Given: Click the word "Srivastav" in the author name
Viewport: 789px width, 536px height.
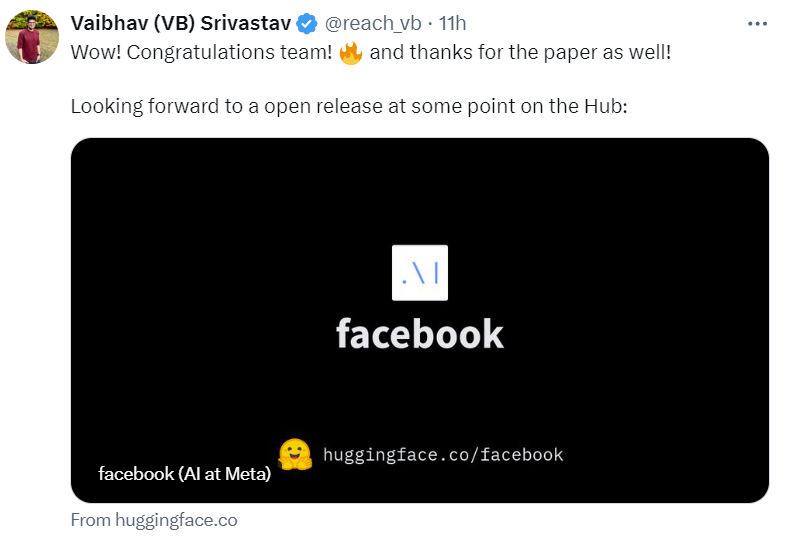Looking at the screenshot, I should pyautogui.click(x=252, y=23).
